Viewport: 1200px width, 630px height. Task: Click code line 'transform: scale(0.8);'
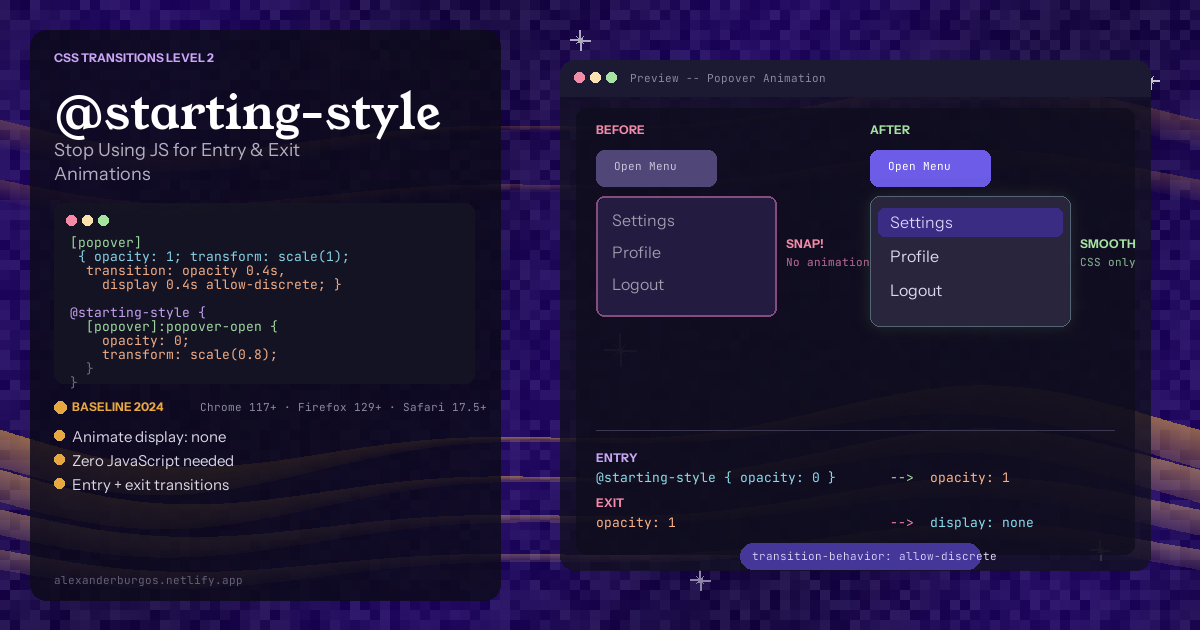click(x=190, y=354)
